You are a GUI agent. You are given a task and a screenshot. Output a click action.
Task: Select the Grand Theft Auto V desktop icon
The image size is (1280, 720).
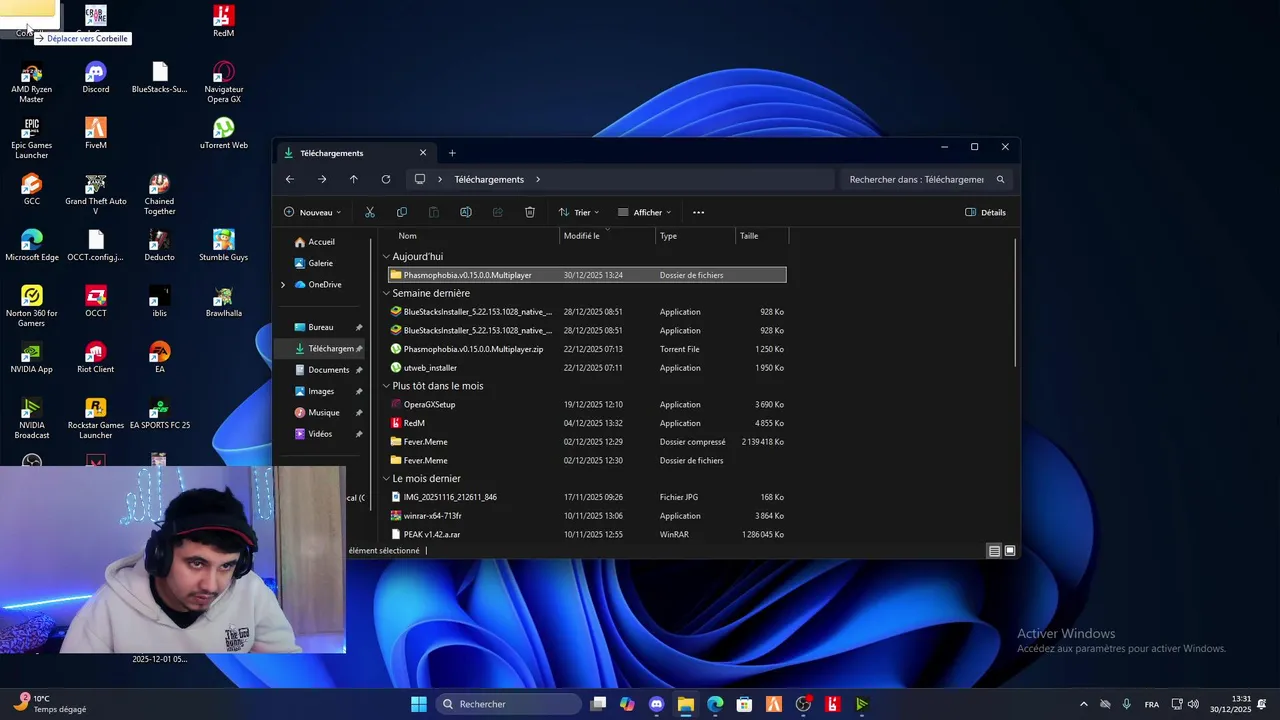click(x=96, y=195)
